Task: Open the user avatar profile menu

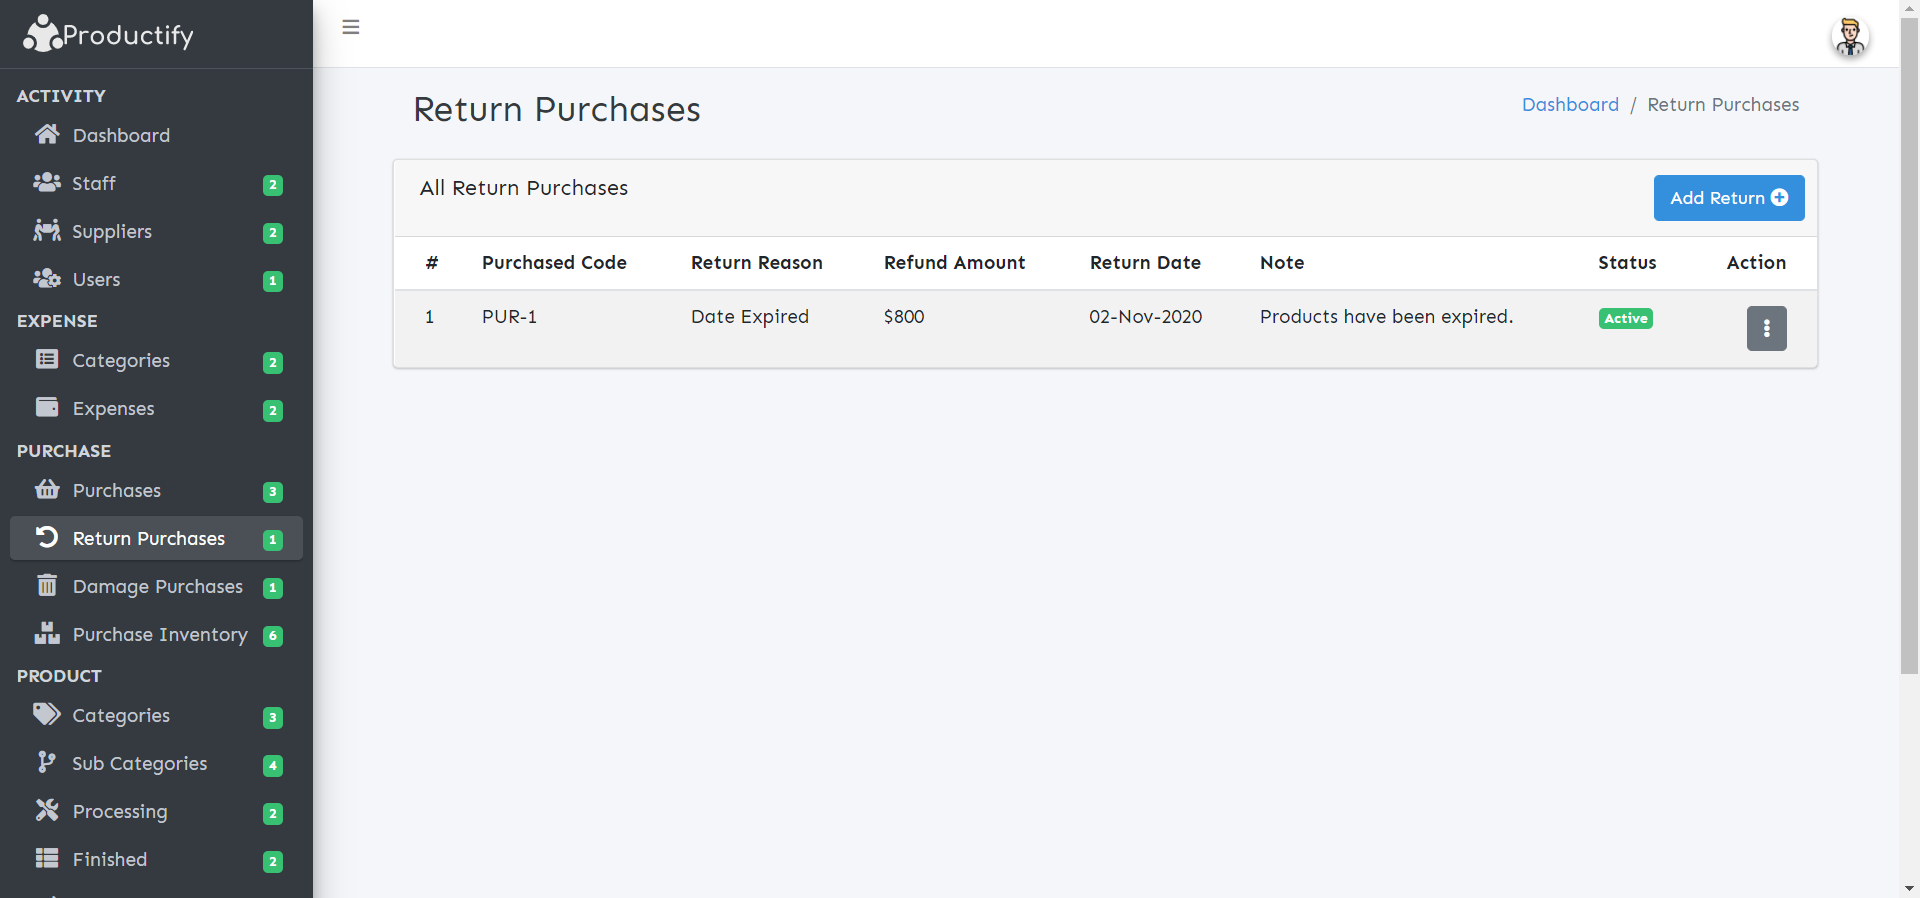Action: click(1849, 37)
